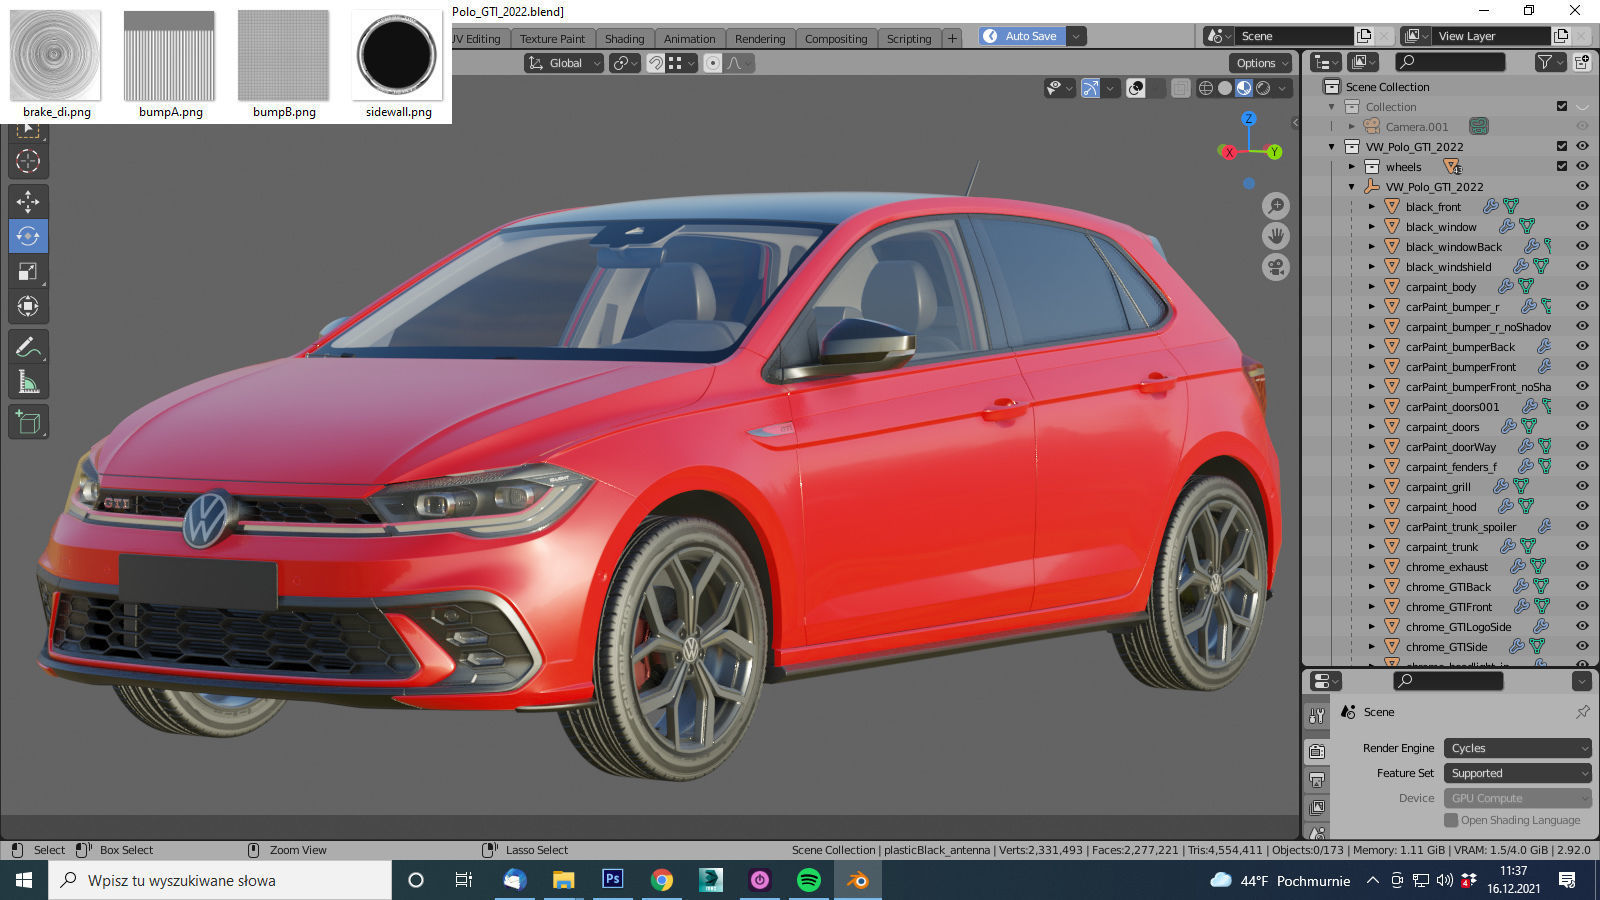Image resolution: width=1600 pixels, height=900 pixels.
Task: Hide carpaint_hood with its eye icon
Action: [1582, 506]
